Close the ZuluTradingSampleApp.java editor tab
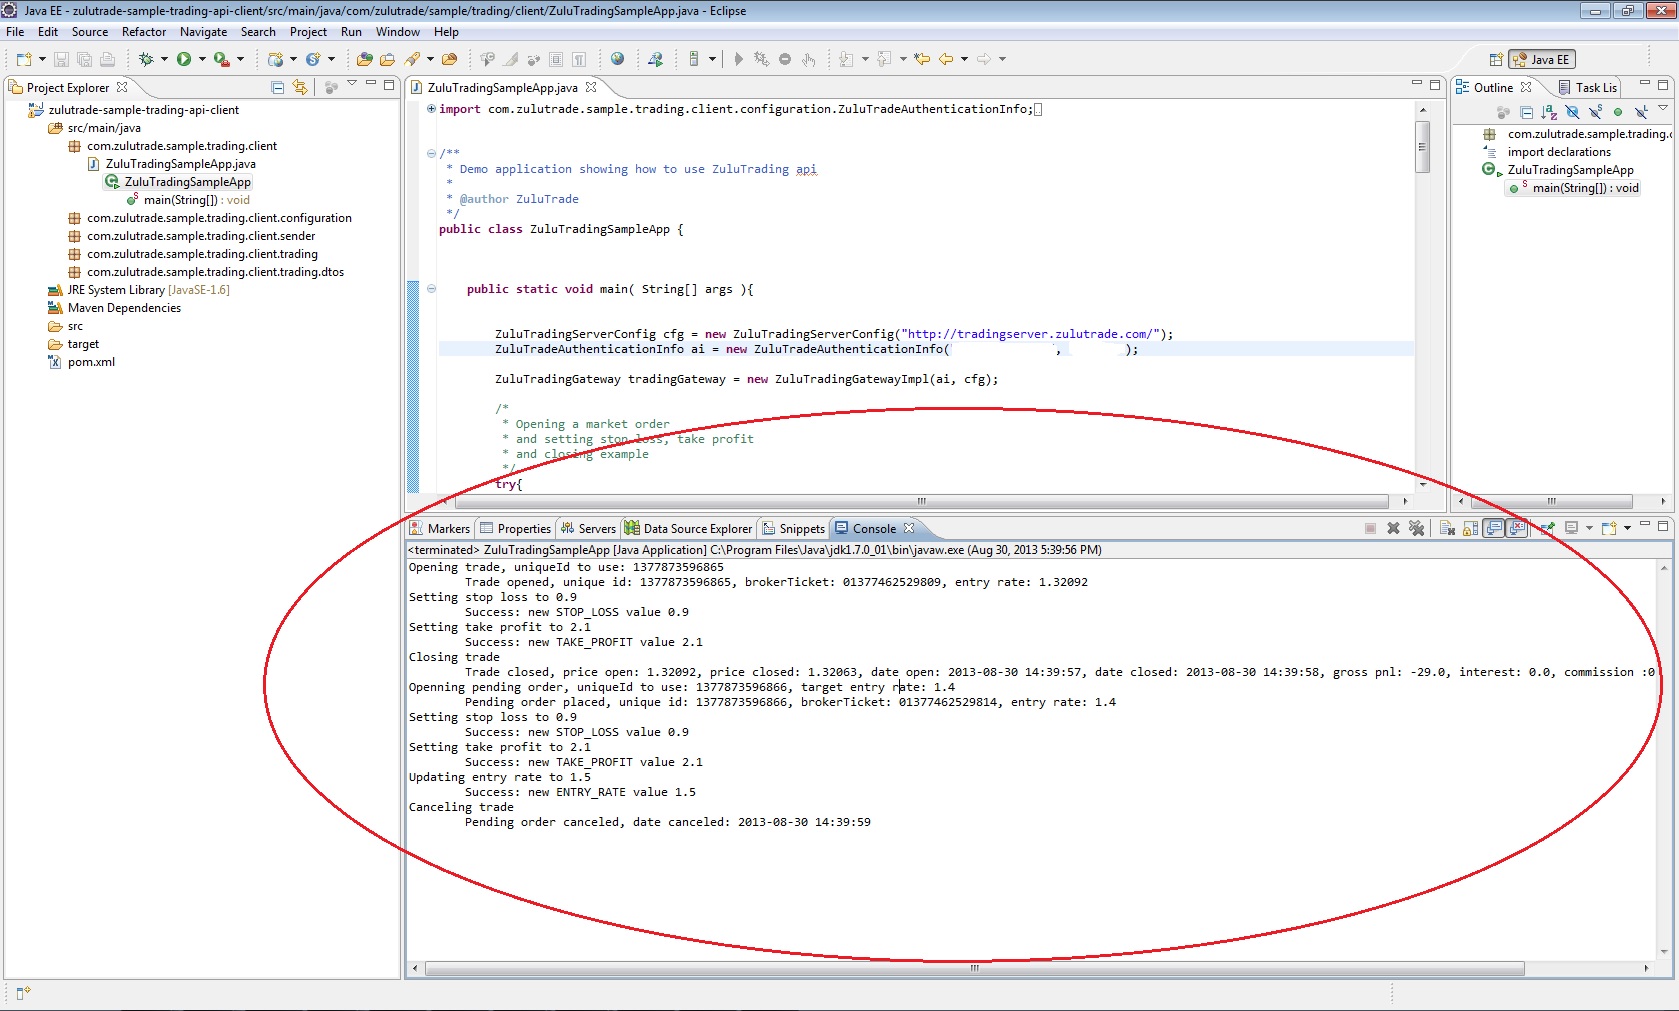Screen dimensions: 1679x1011 click(591, 88)
